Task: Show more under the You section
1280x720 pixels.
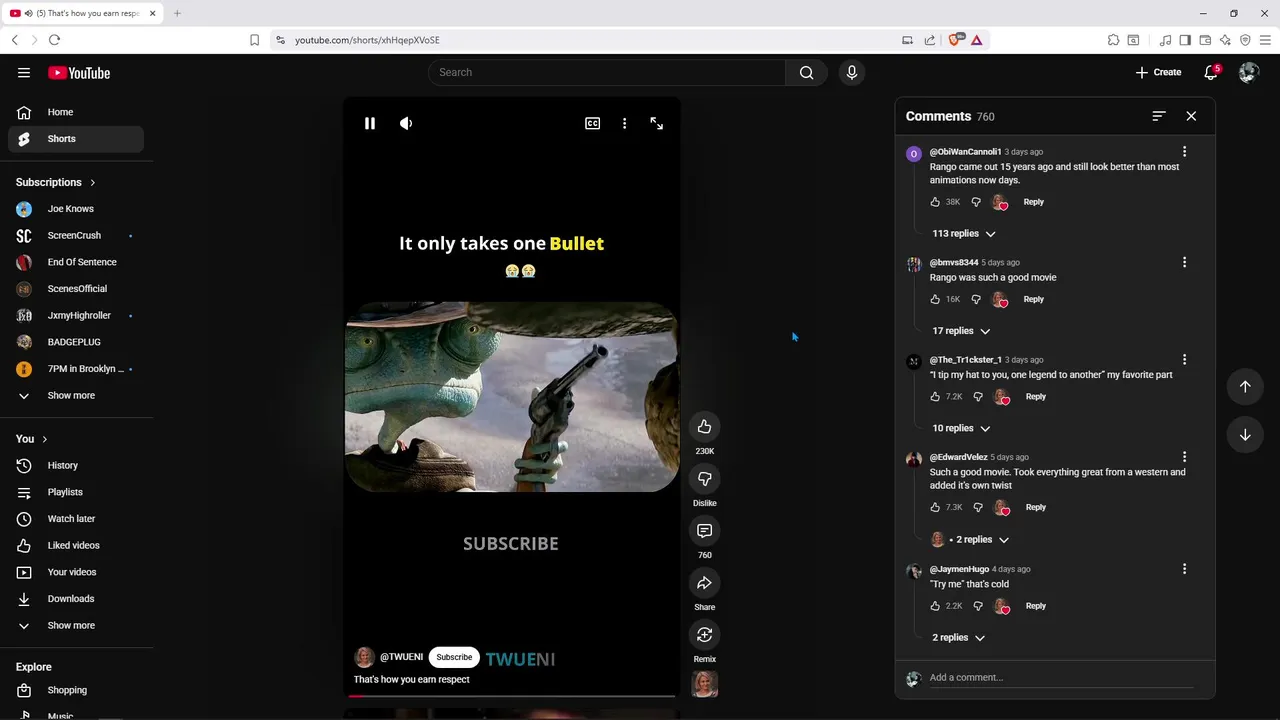Action: click(76, 626)
